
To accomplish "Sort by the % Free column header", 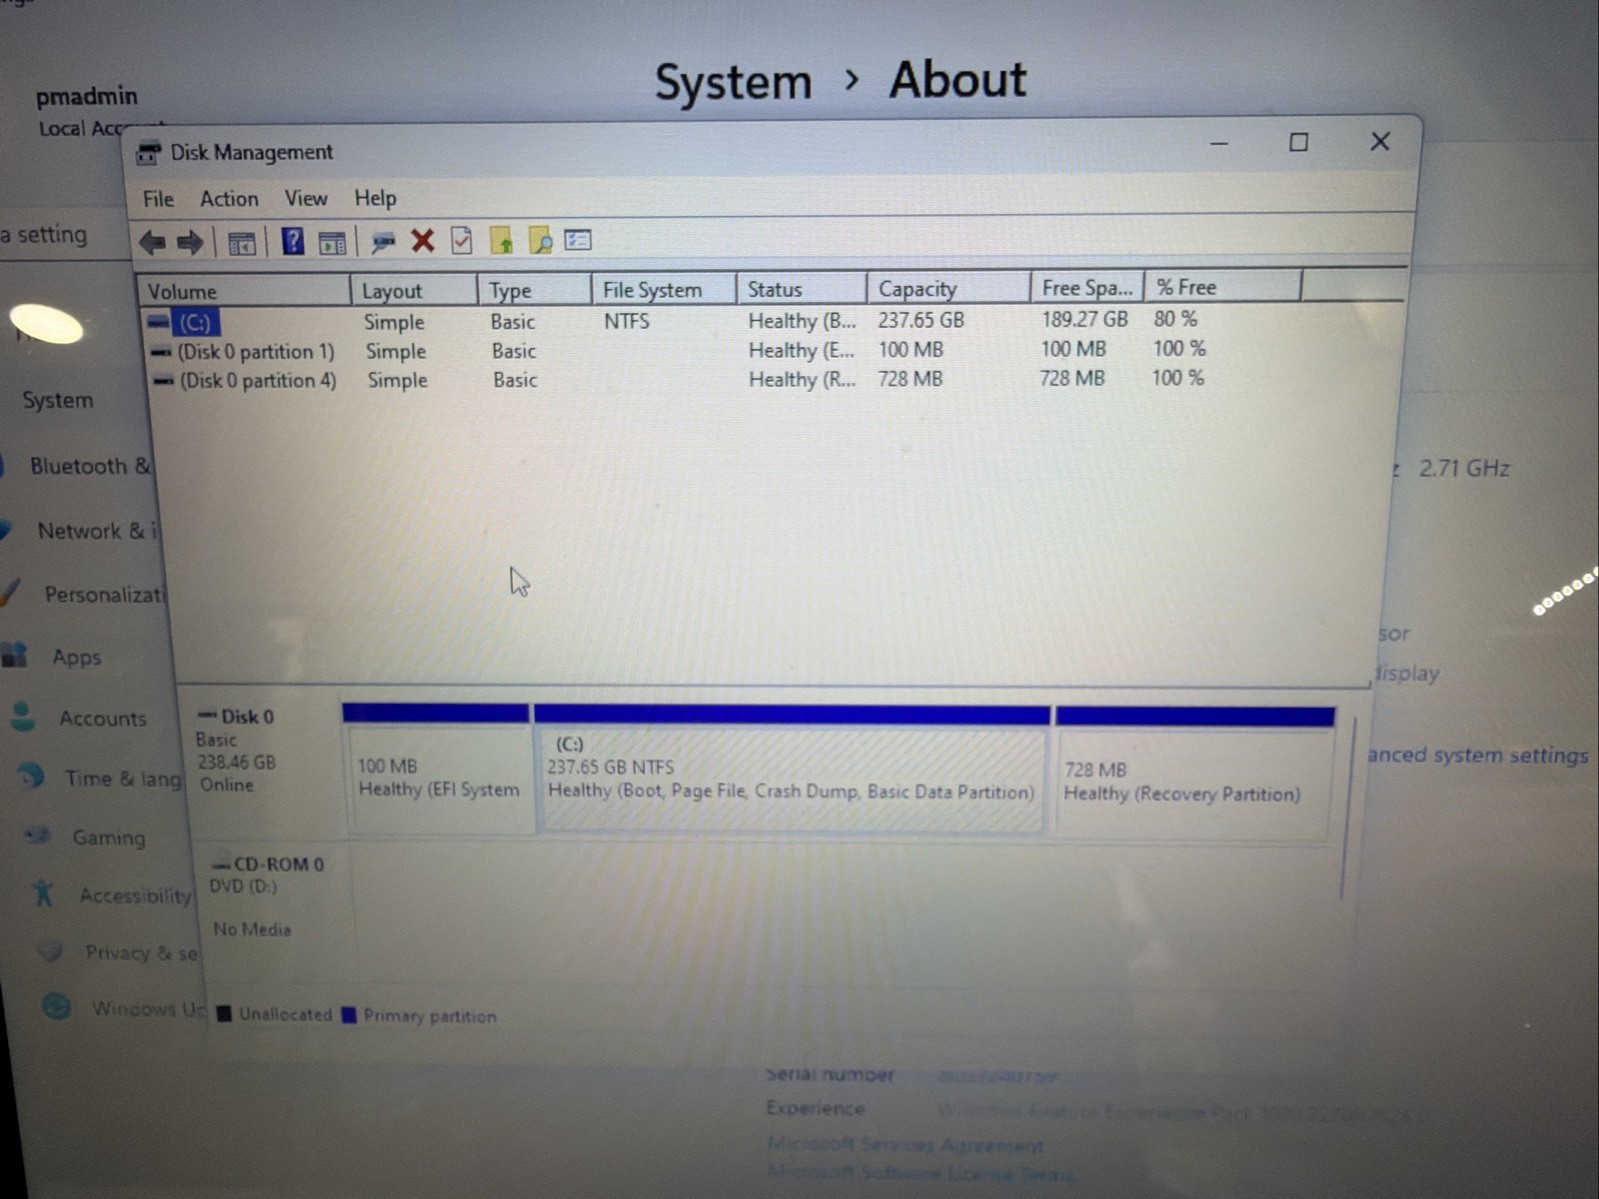I will [1222, 286].
